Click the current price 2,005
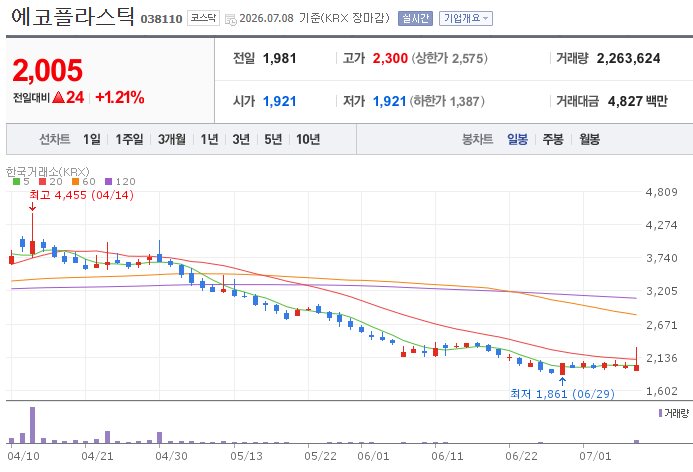The width and height of the screenshot is (693, 472). point(48,71)
